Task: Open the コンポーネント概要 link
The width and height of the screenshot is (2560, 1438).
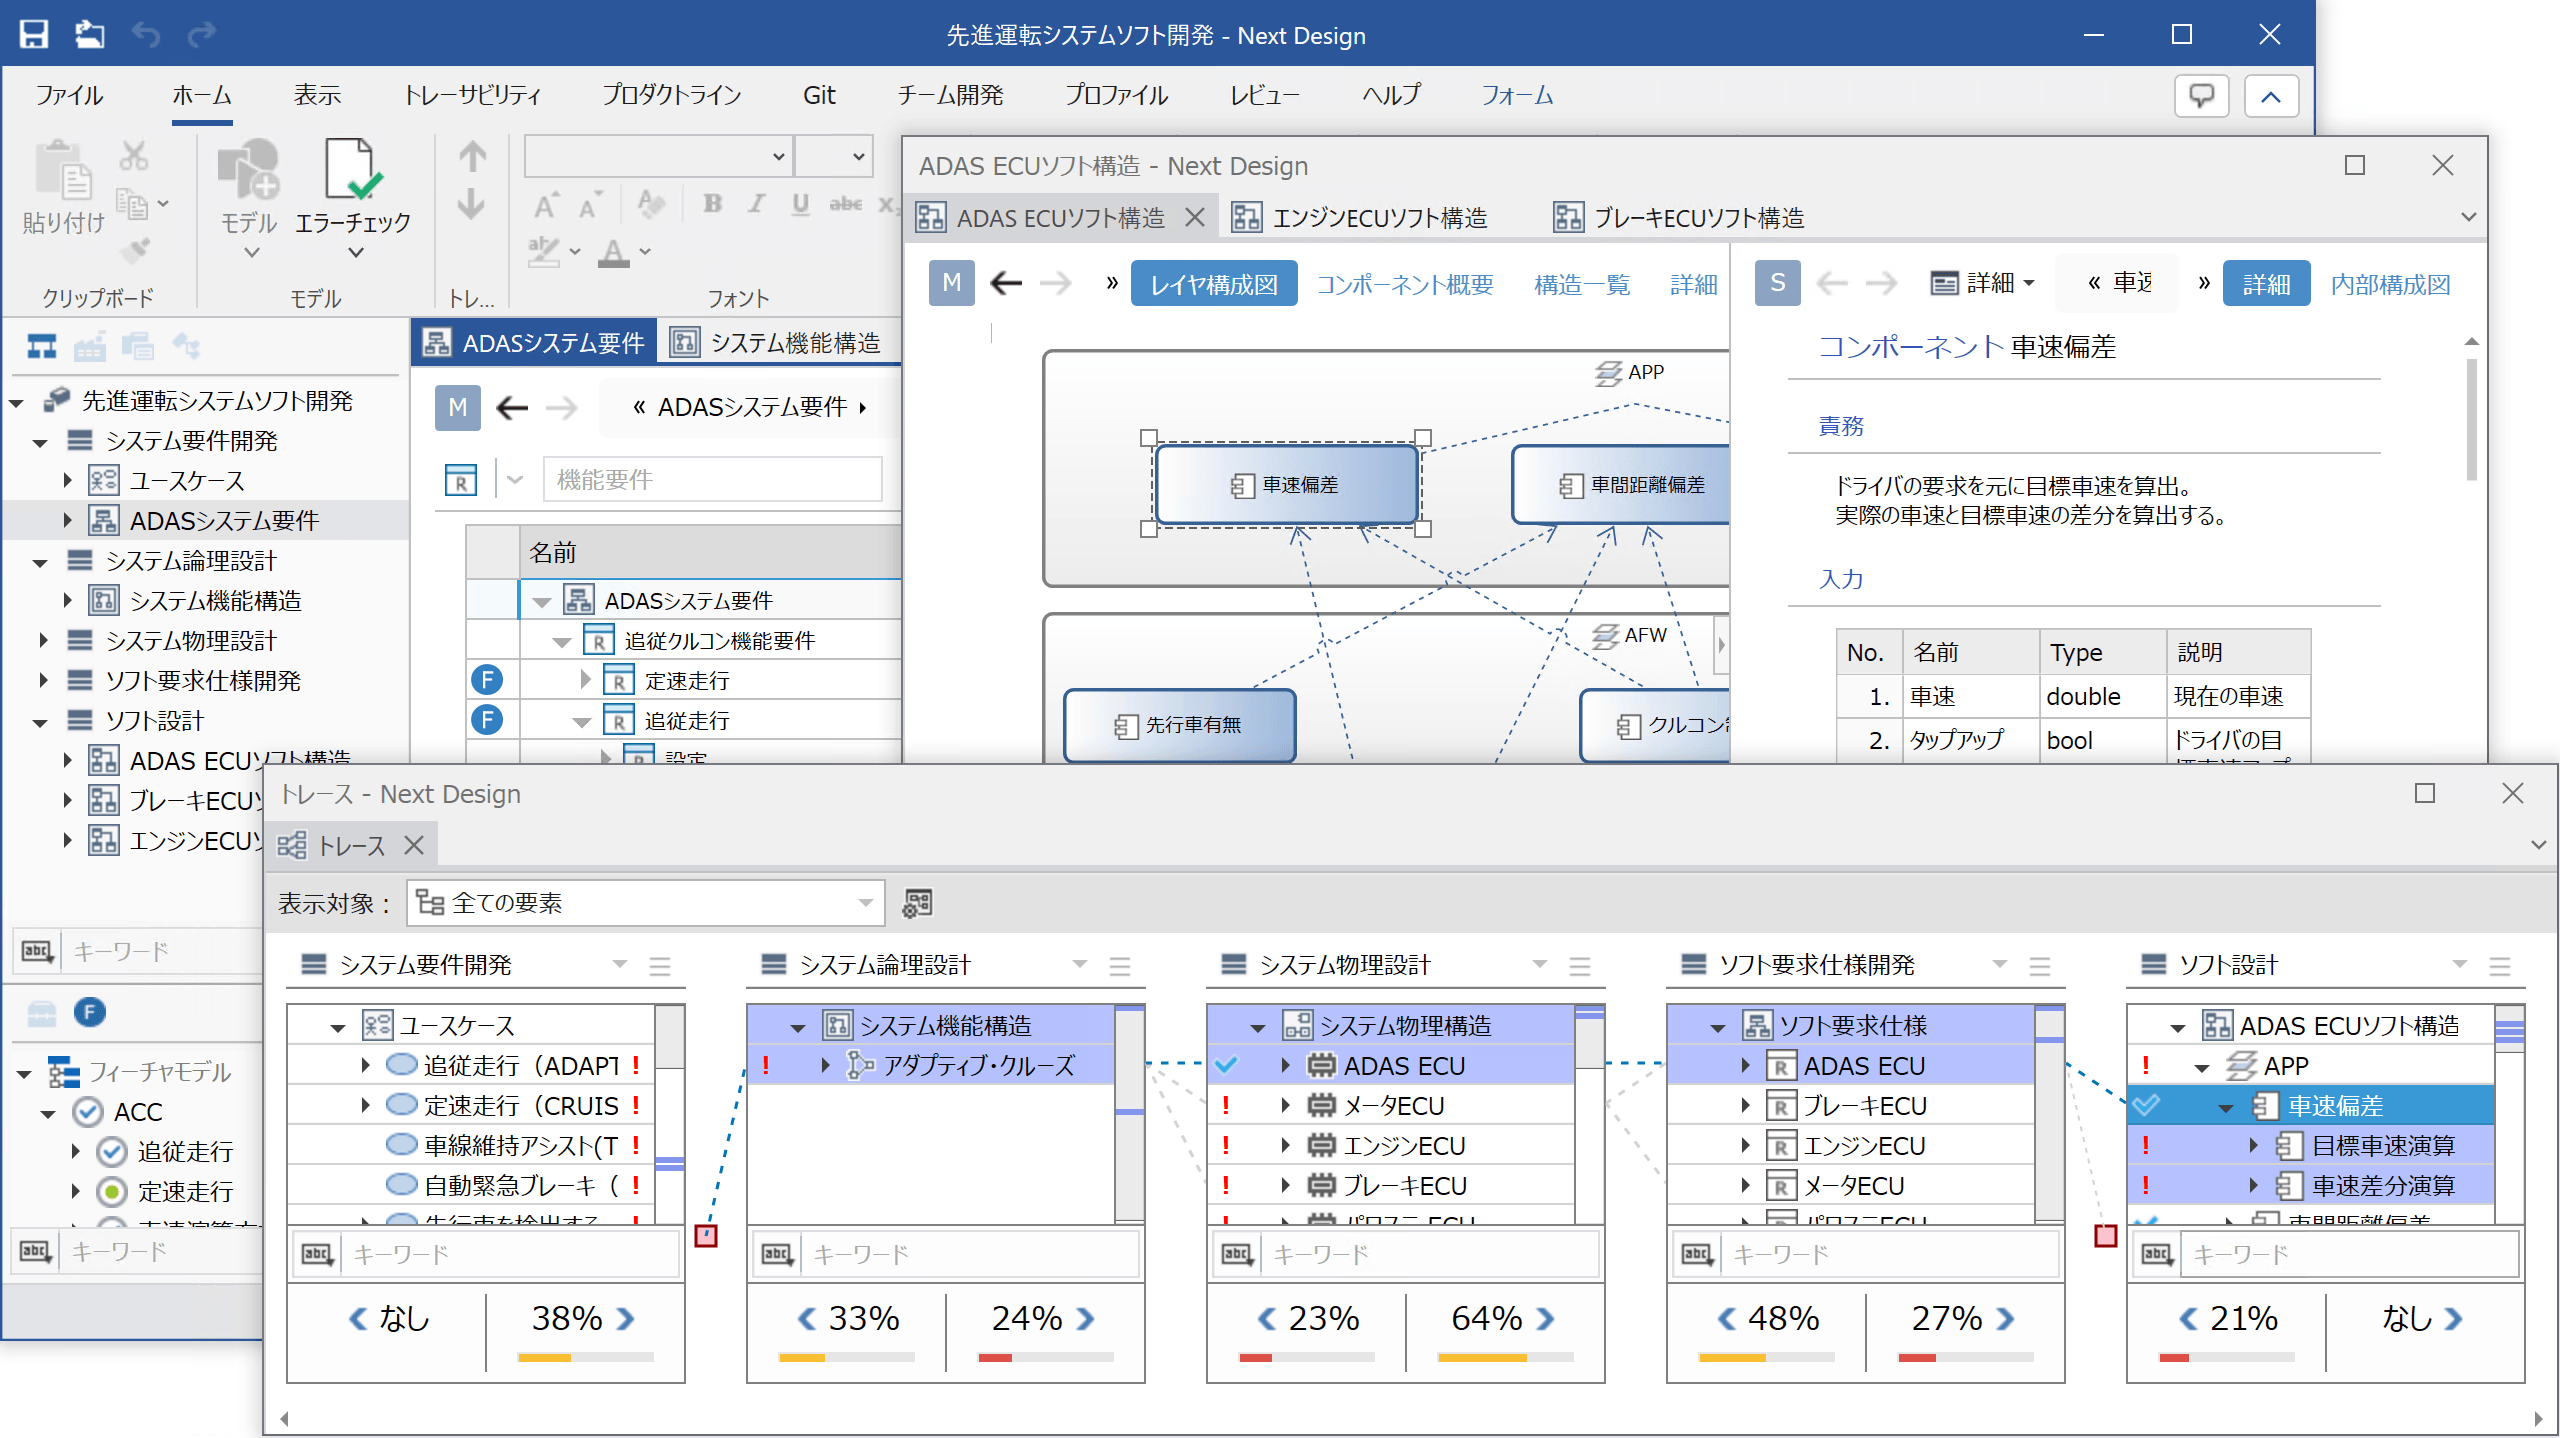Action: 1405,283
